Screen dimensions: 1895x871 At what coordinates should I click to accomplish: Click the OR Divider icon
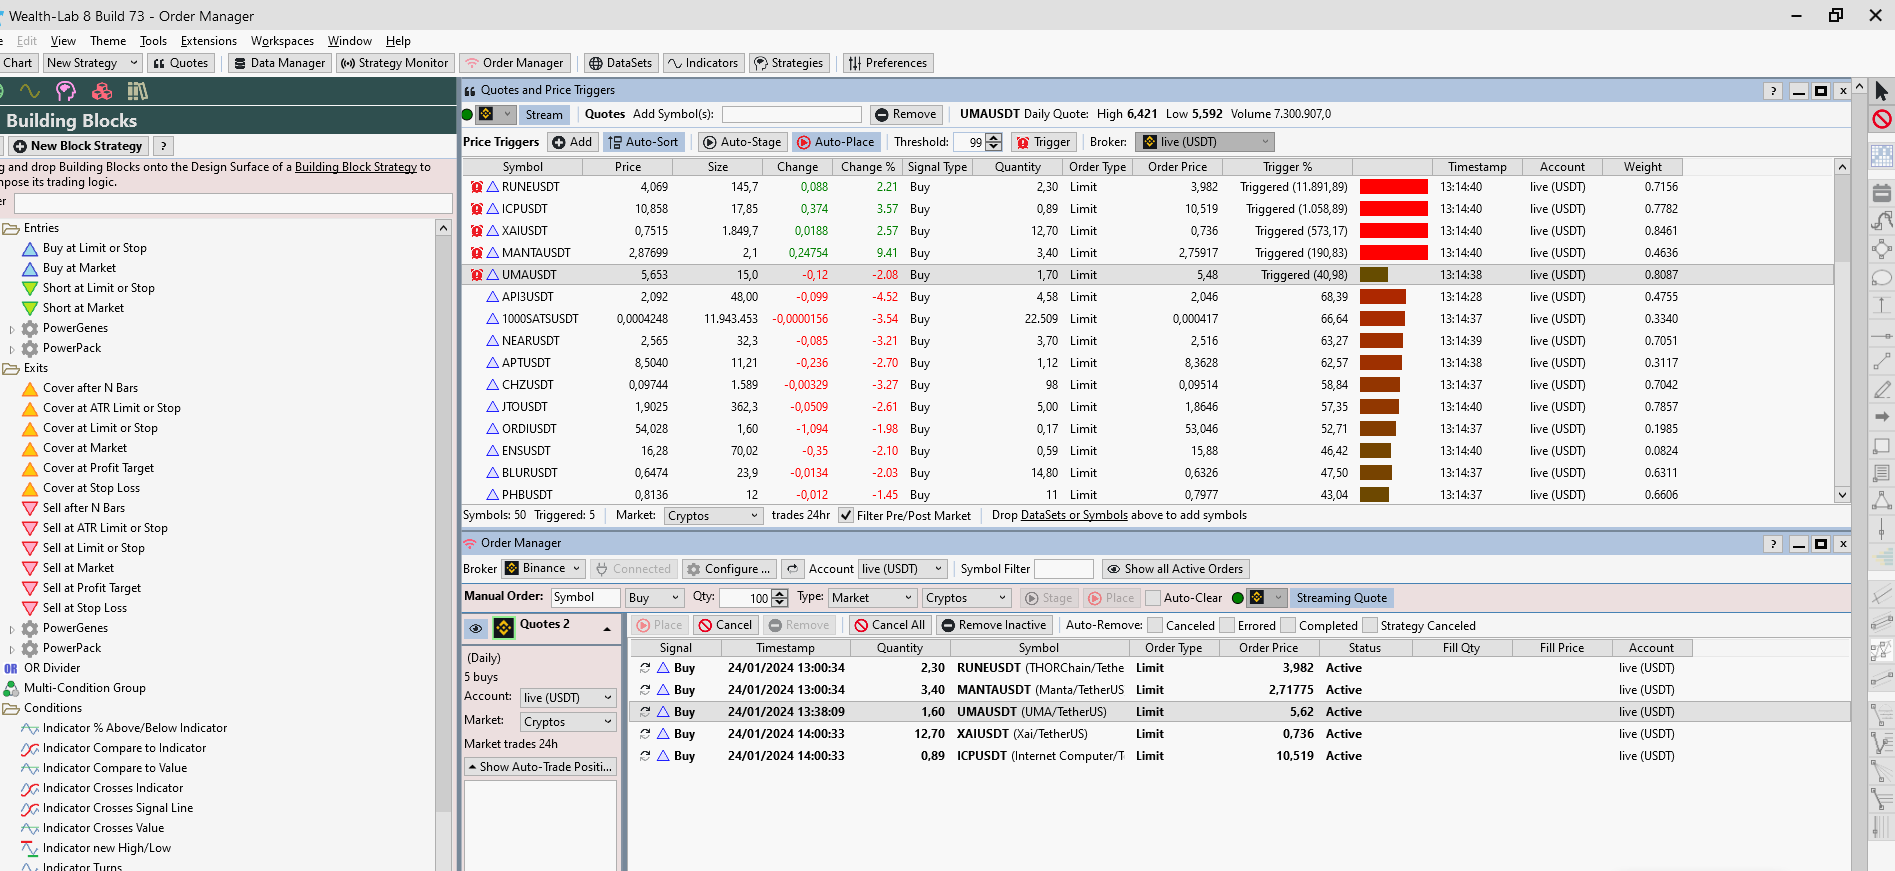click(11, 668)
